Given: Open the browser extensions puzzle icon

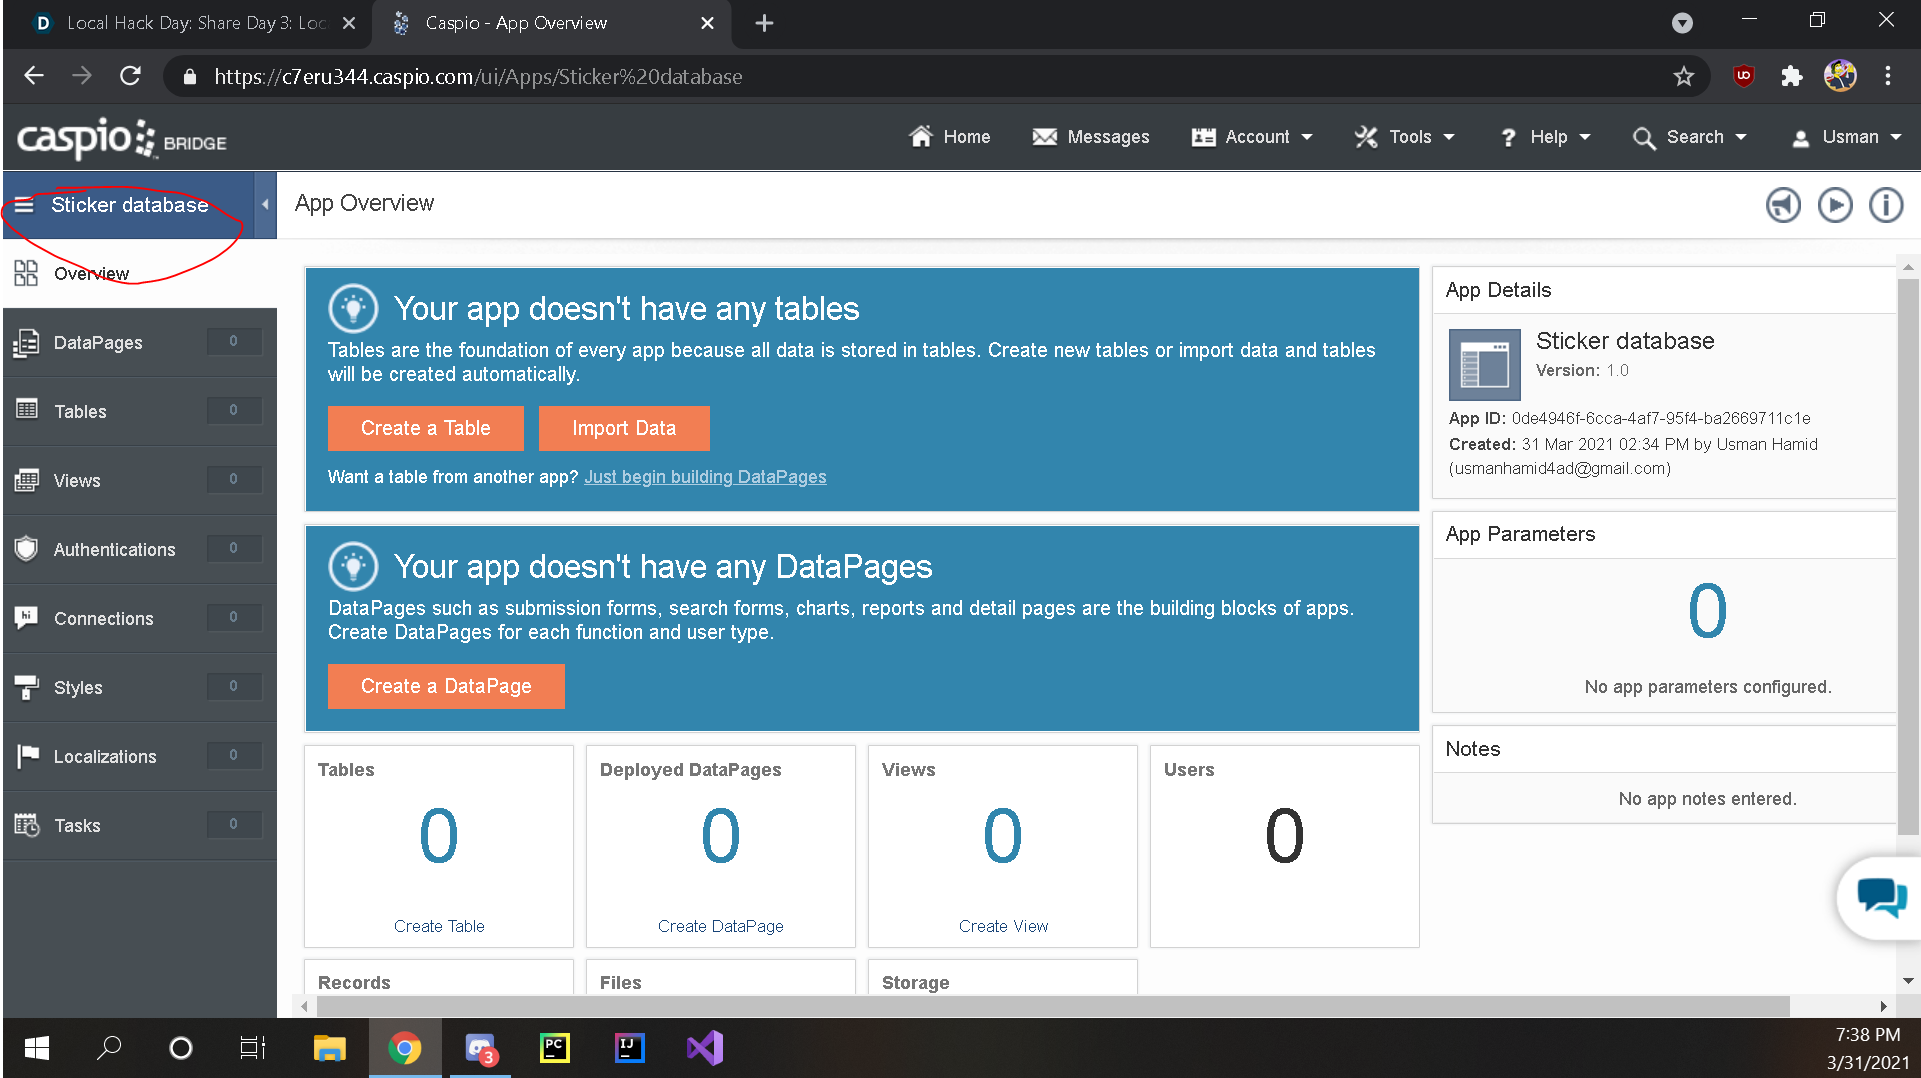Looking at the screenshot, I should (1791, 77).
